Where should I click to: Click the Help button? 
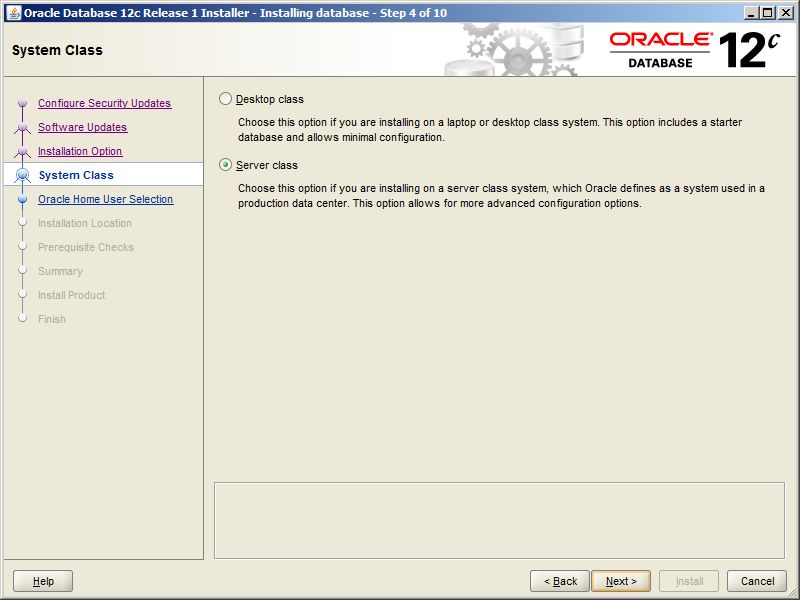click(43, 581)
